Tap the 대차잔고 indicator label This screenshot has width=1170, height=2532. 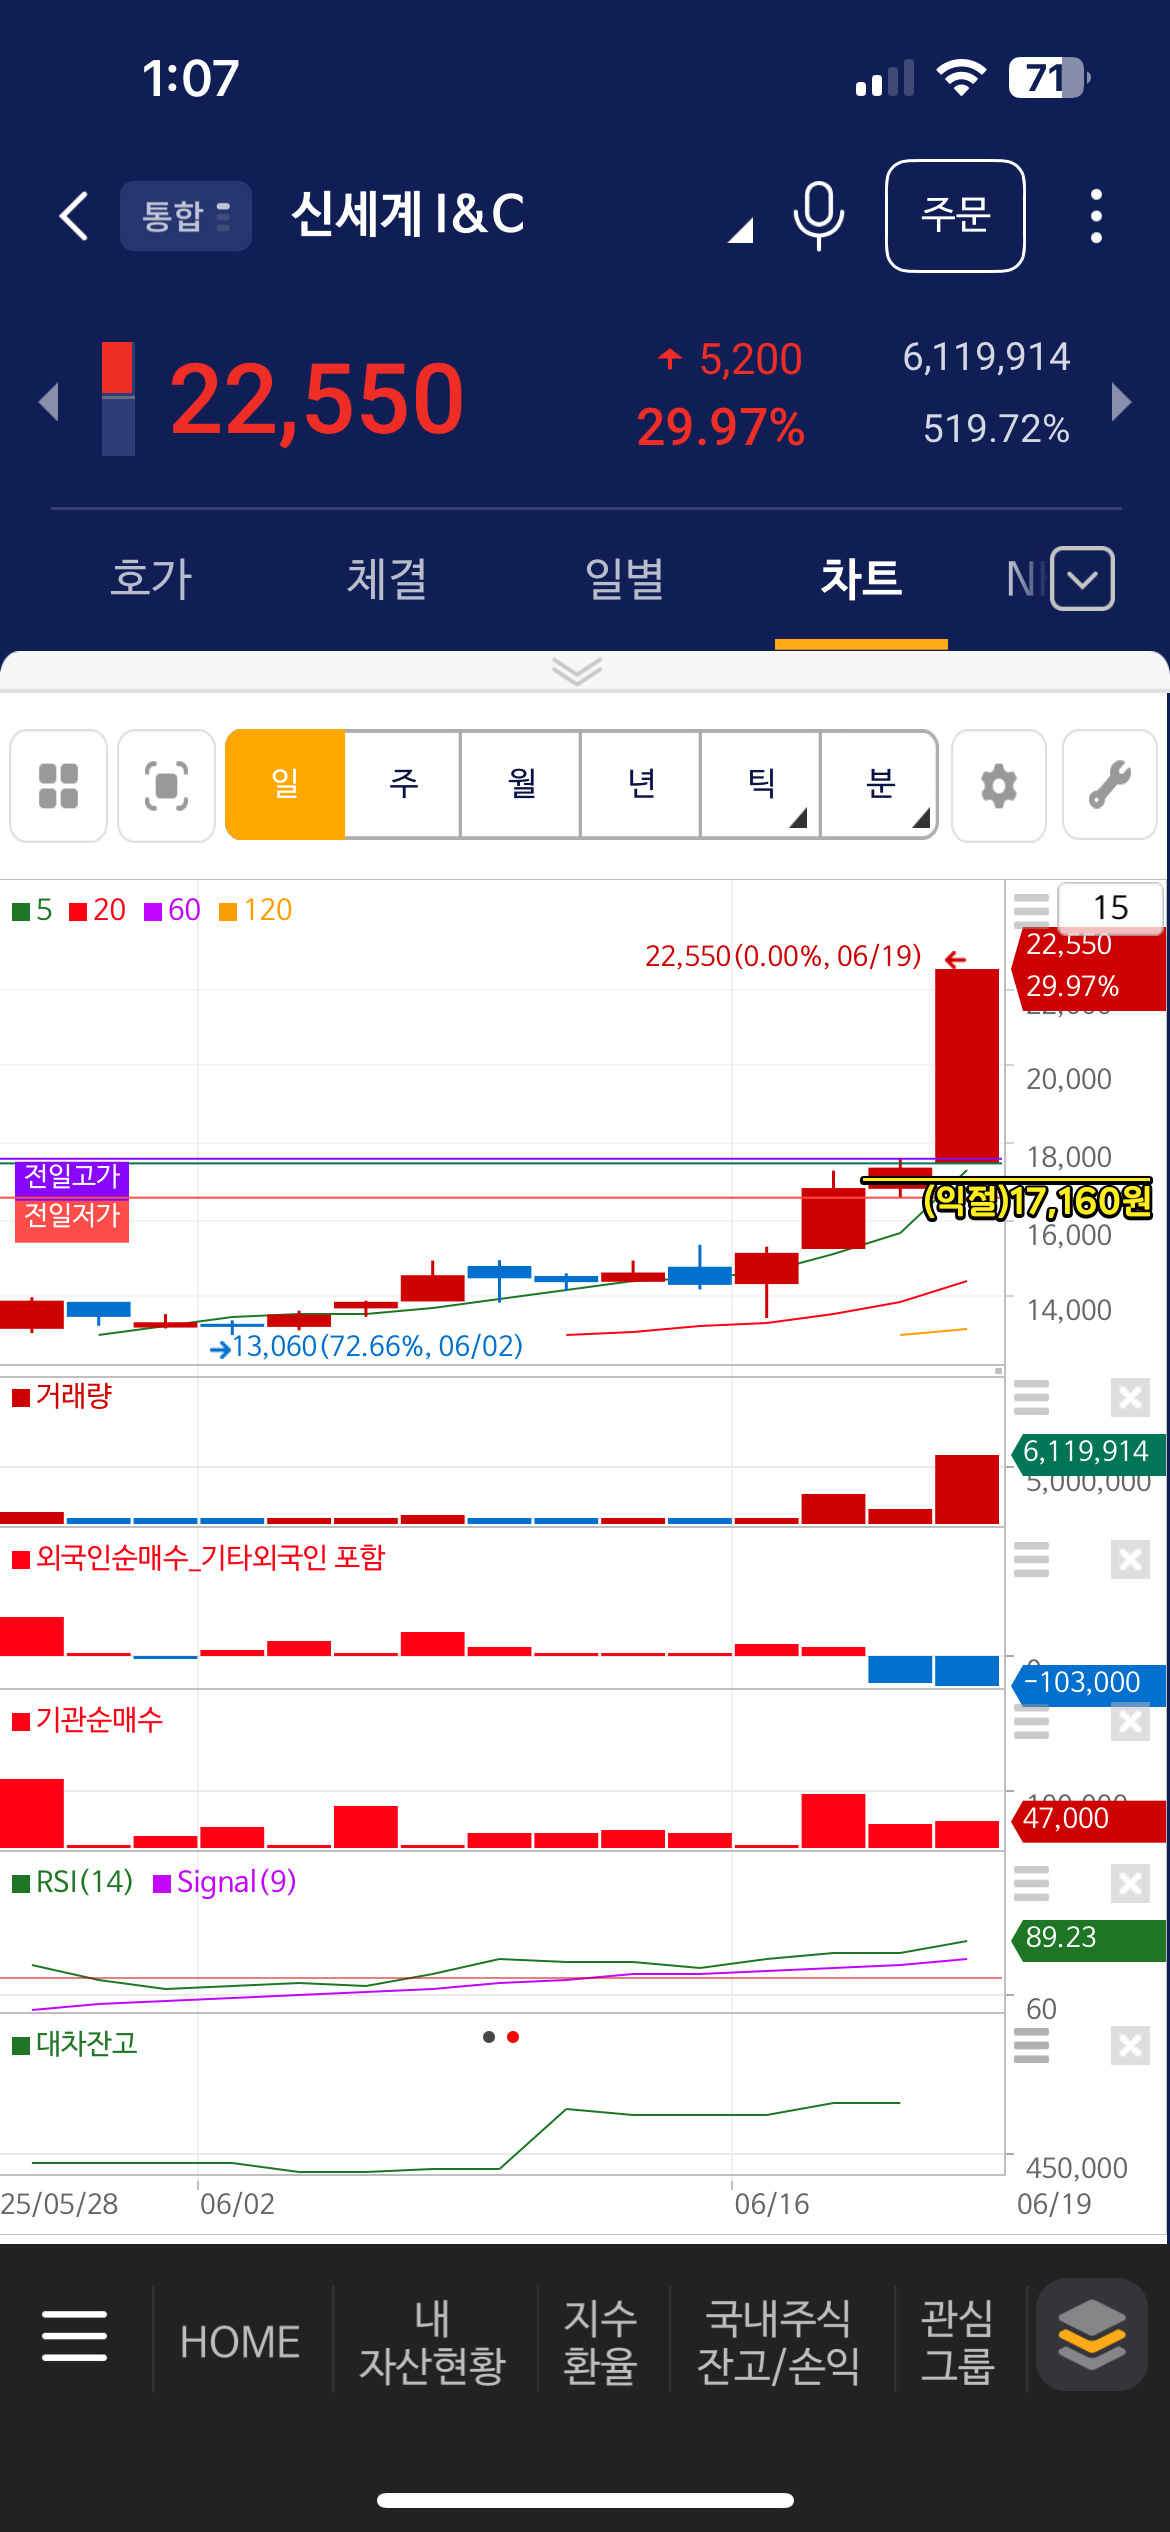click(75, 2044)
